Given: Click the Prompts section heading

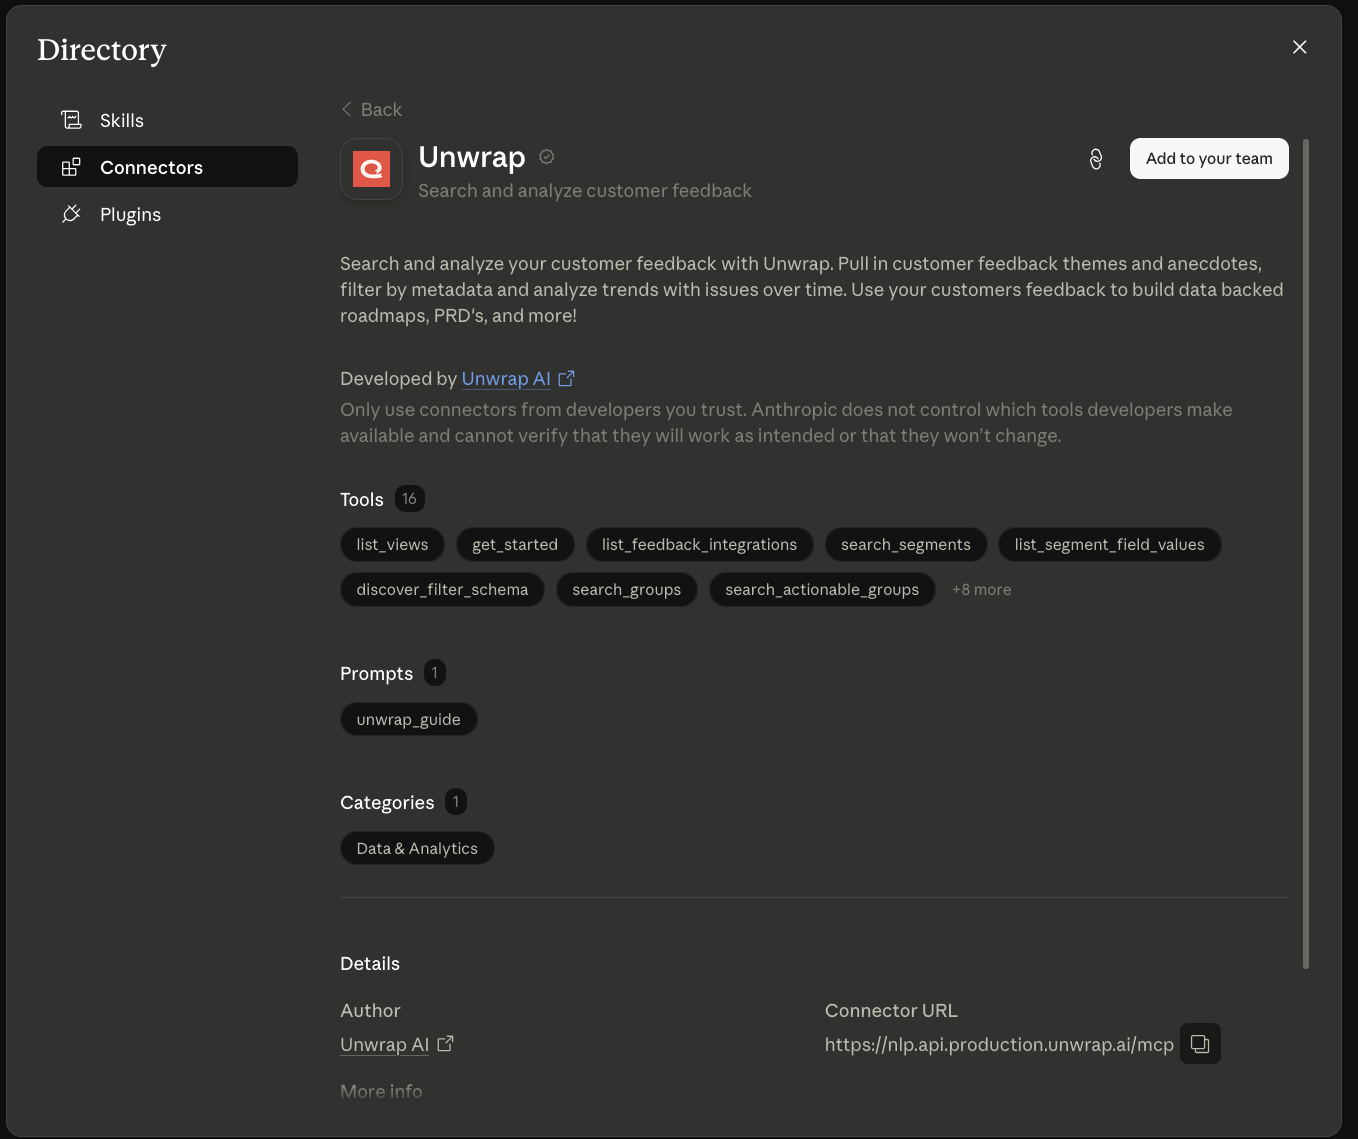Looking at the screenshot, I should click(x=376, y=674).
